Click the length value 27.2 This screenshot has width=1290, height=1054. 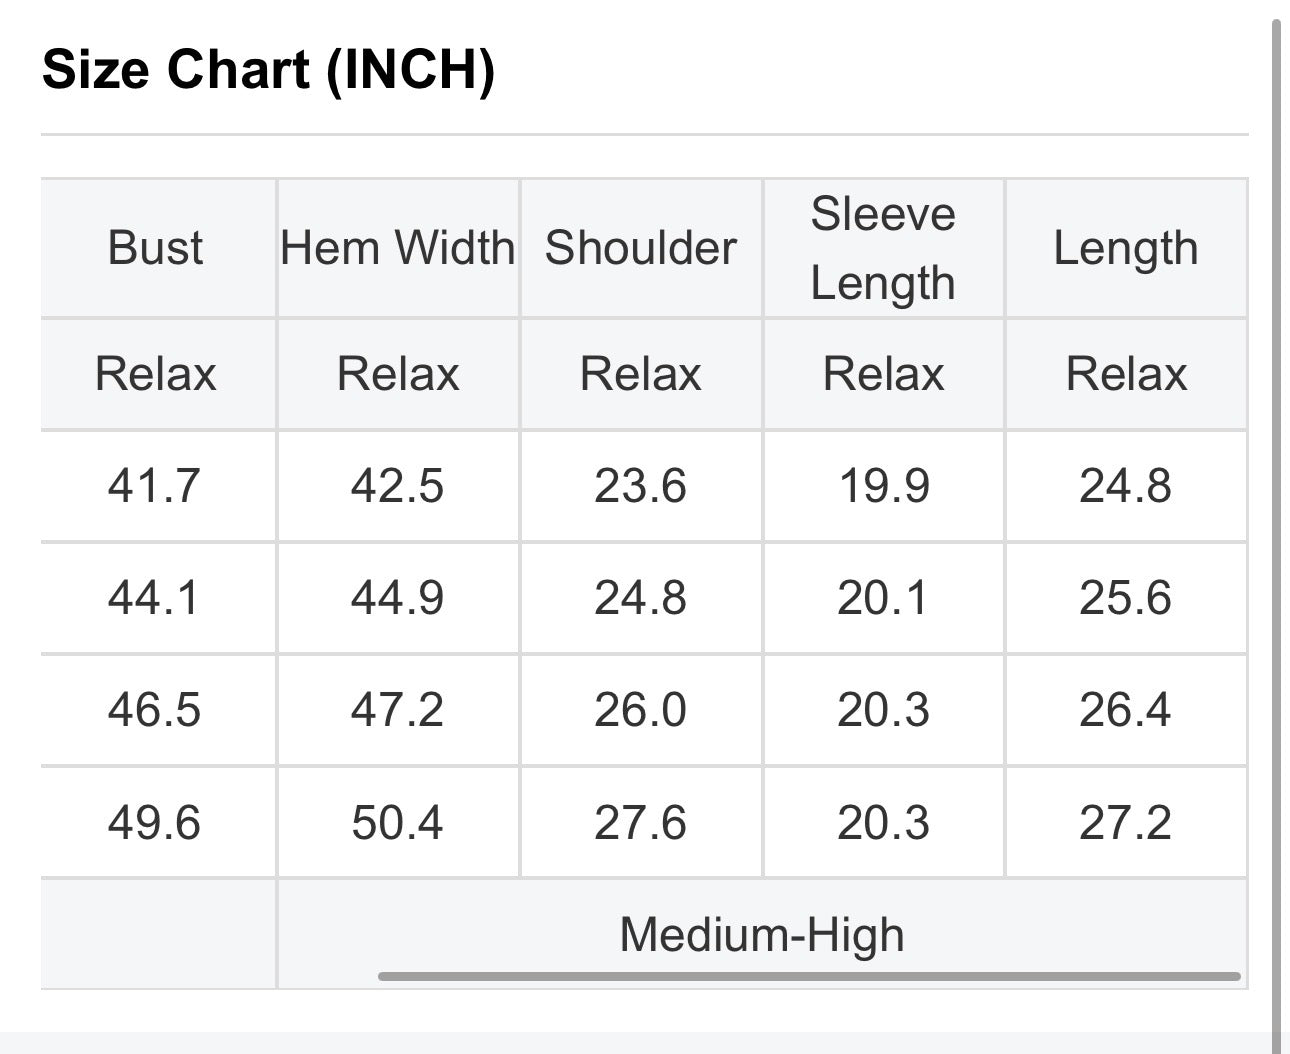[x=1126, y=823]
